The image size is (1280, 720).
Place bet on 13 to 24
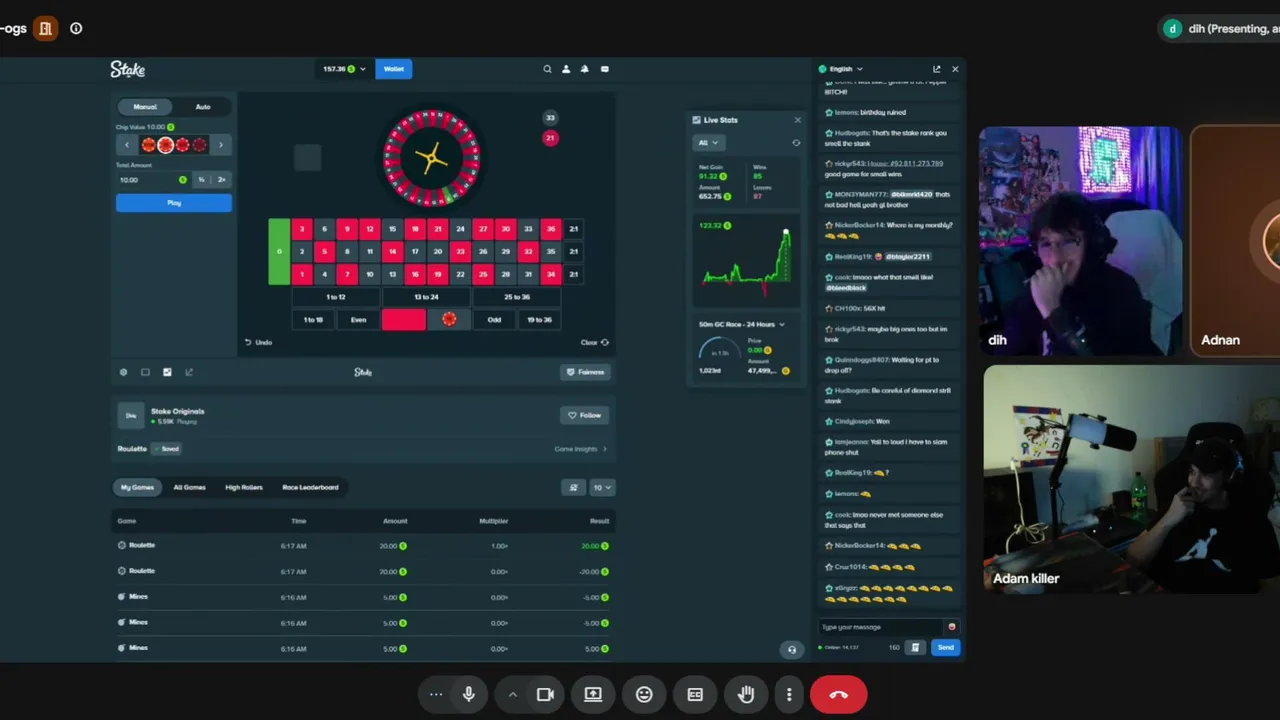point(426,297)
